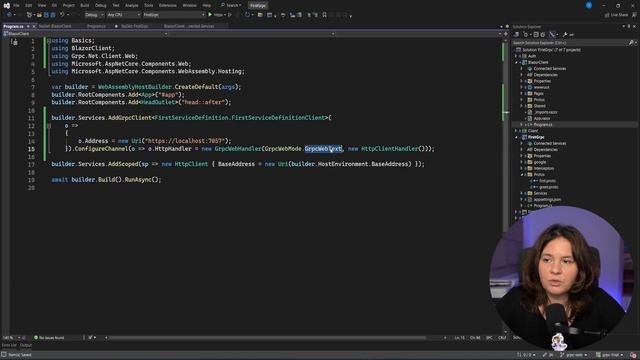Open the Any CPU platform dropdown
This screenshot has height=360, width=640.
coord(124,15)
